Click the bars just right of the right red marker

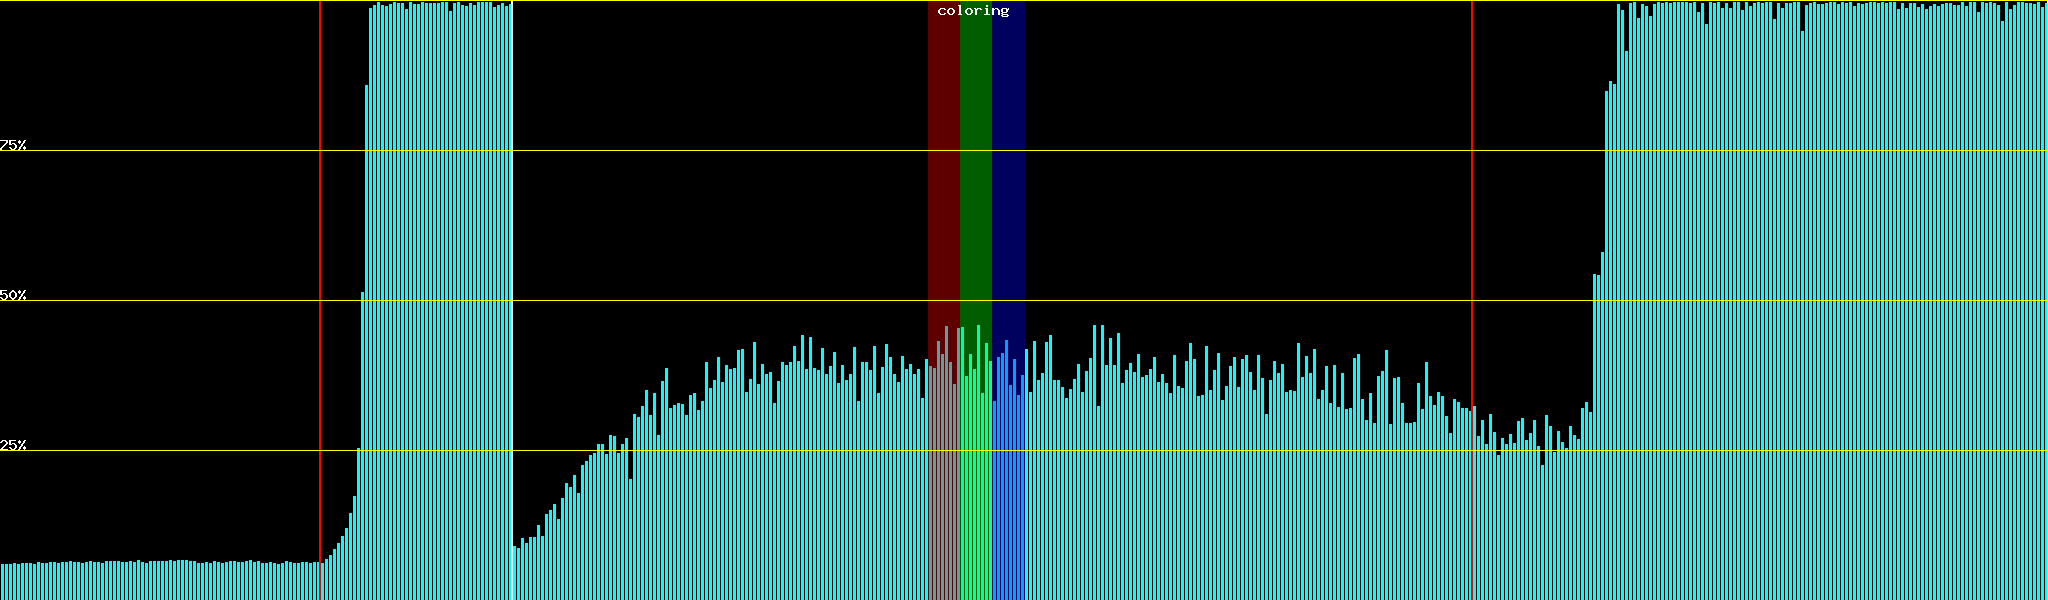click(x=1510, y=520)
